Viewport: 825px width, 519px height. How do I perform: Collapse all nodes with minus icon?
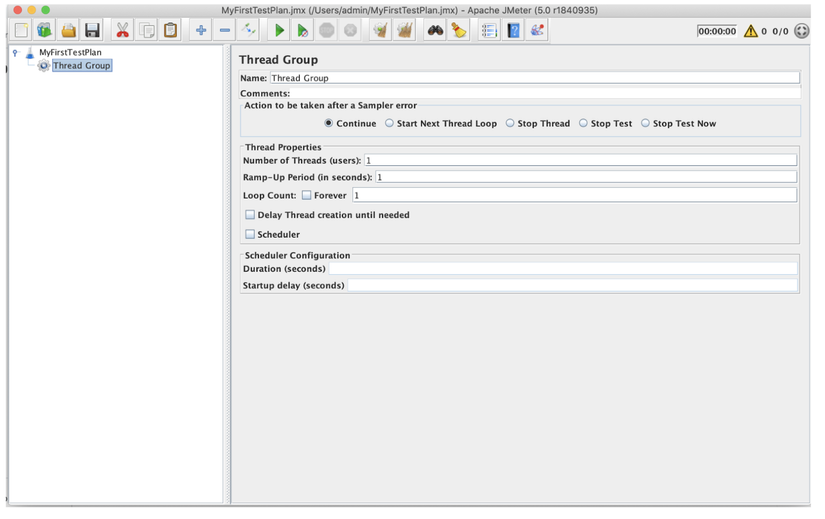(225, 31)
